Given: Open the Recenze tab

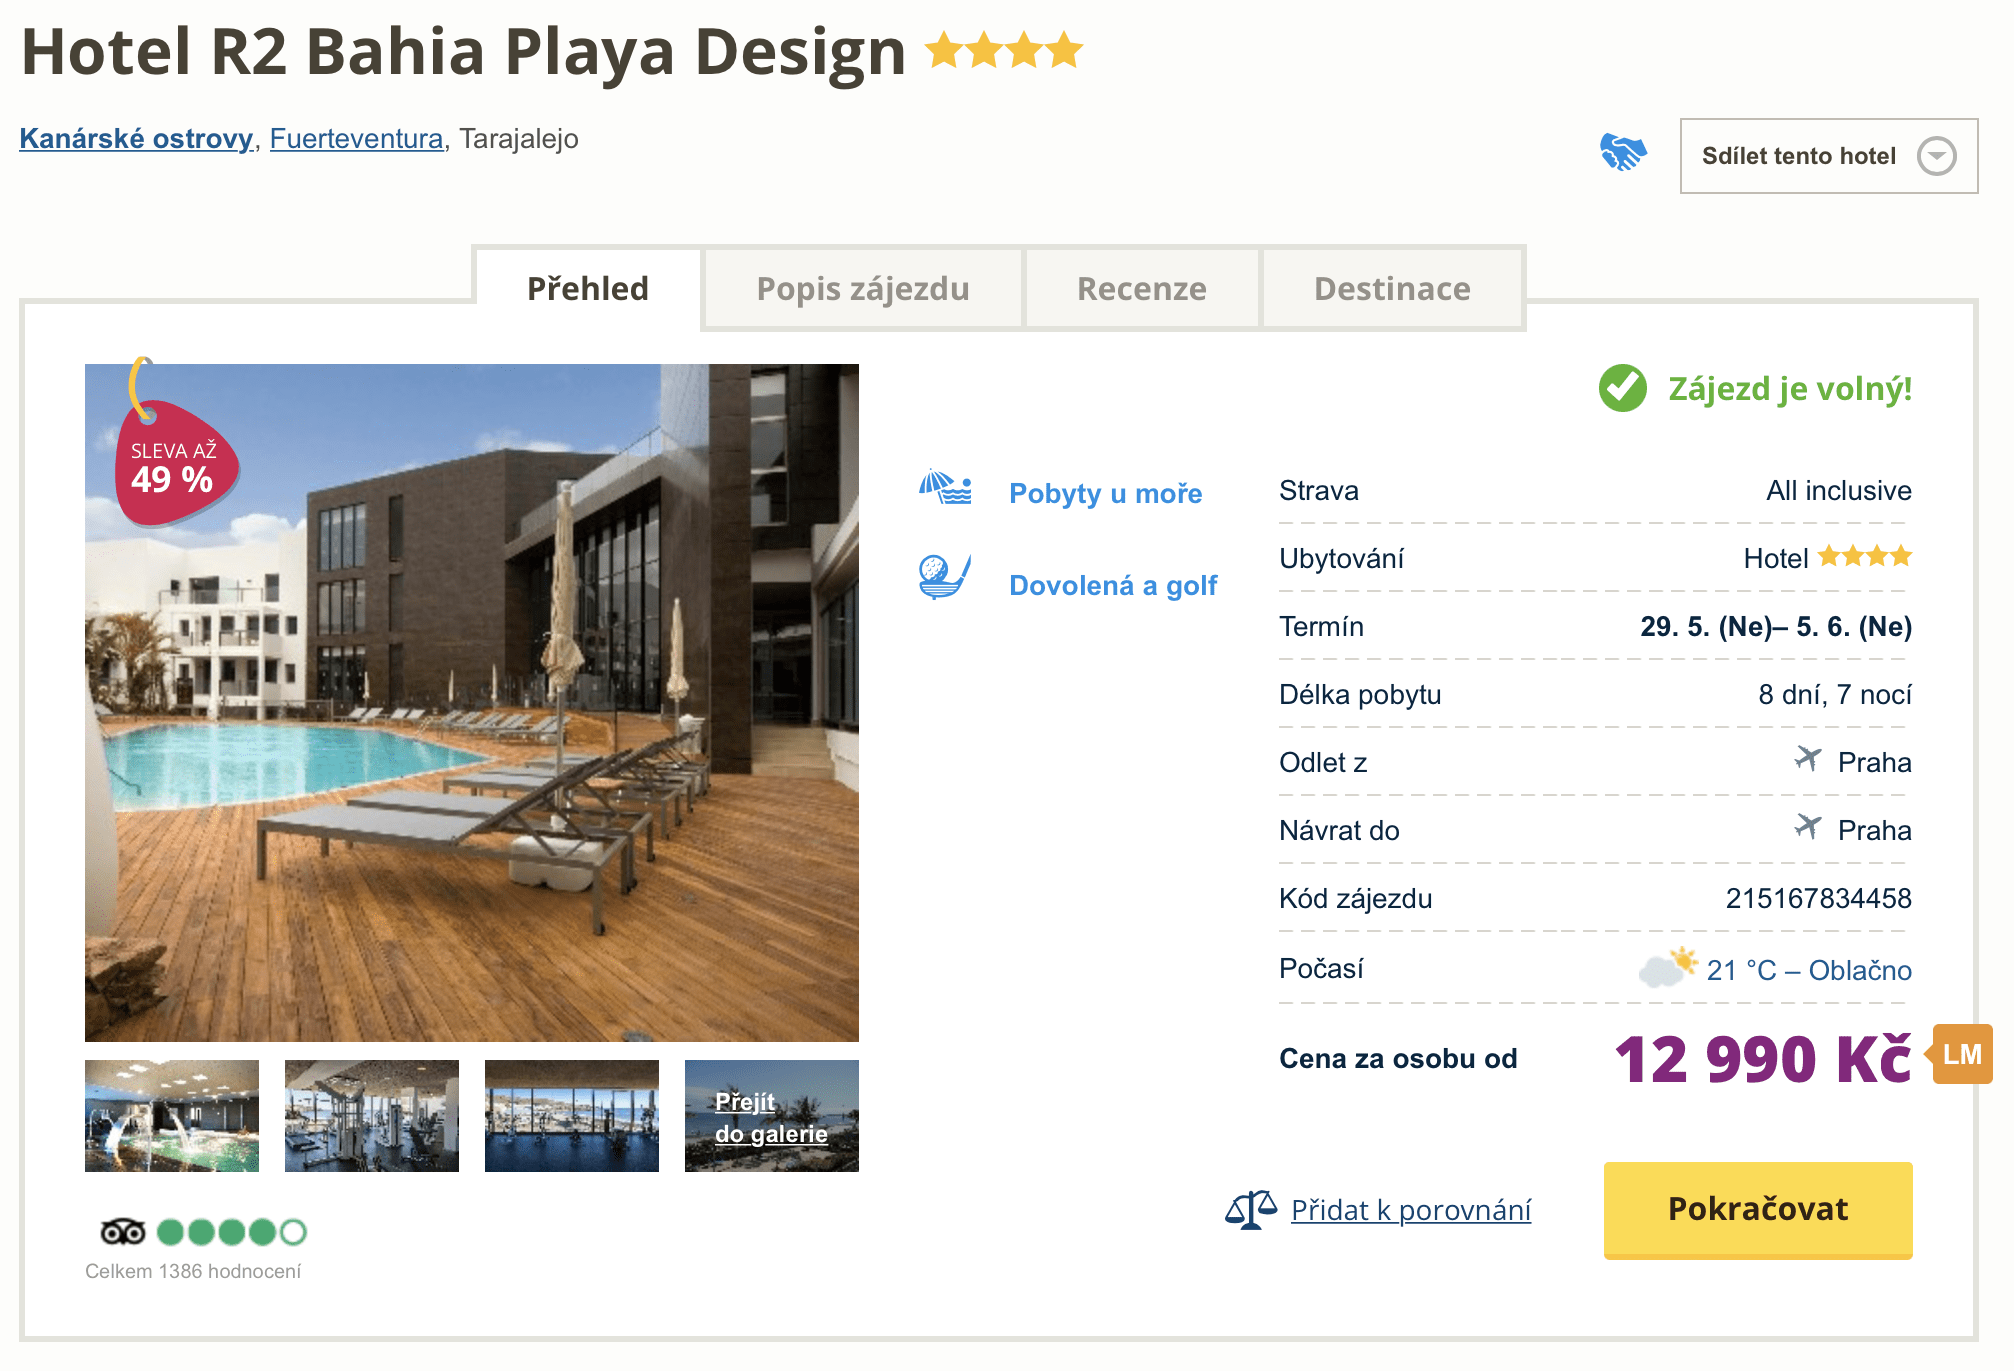Looking at the screenshot, I should 1141,289.
